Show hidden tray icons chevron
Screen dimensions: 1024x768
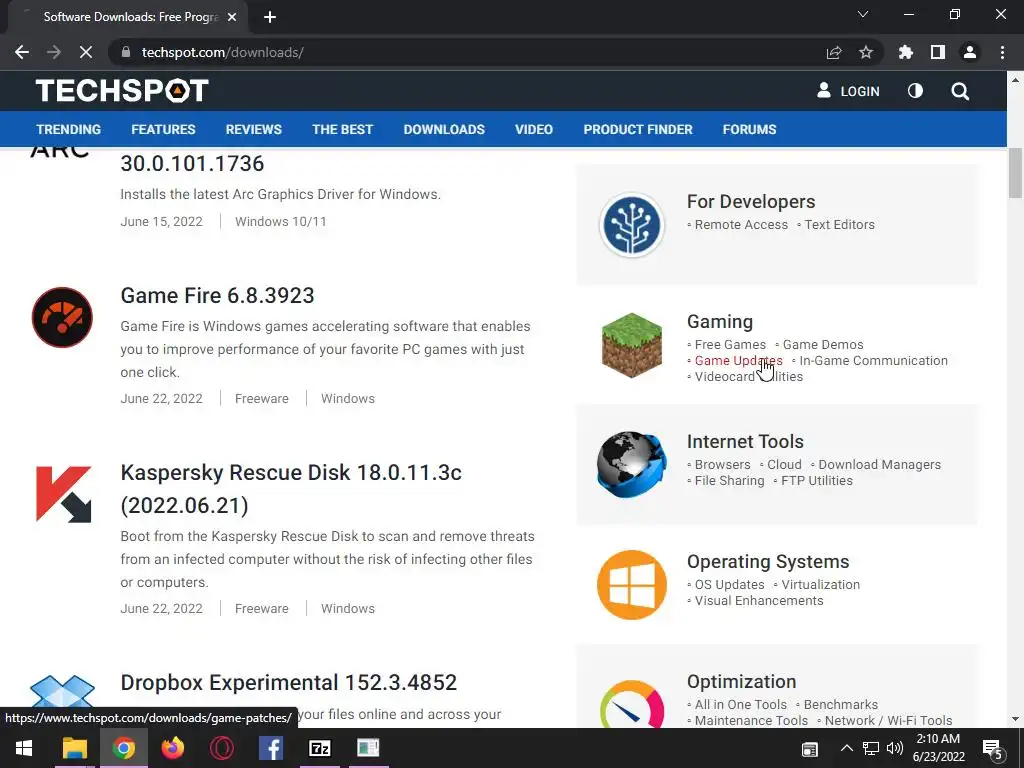coord(846,748)
